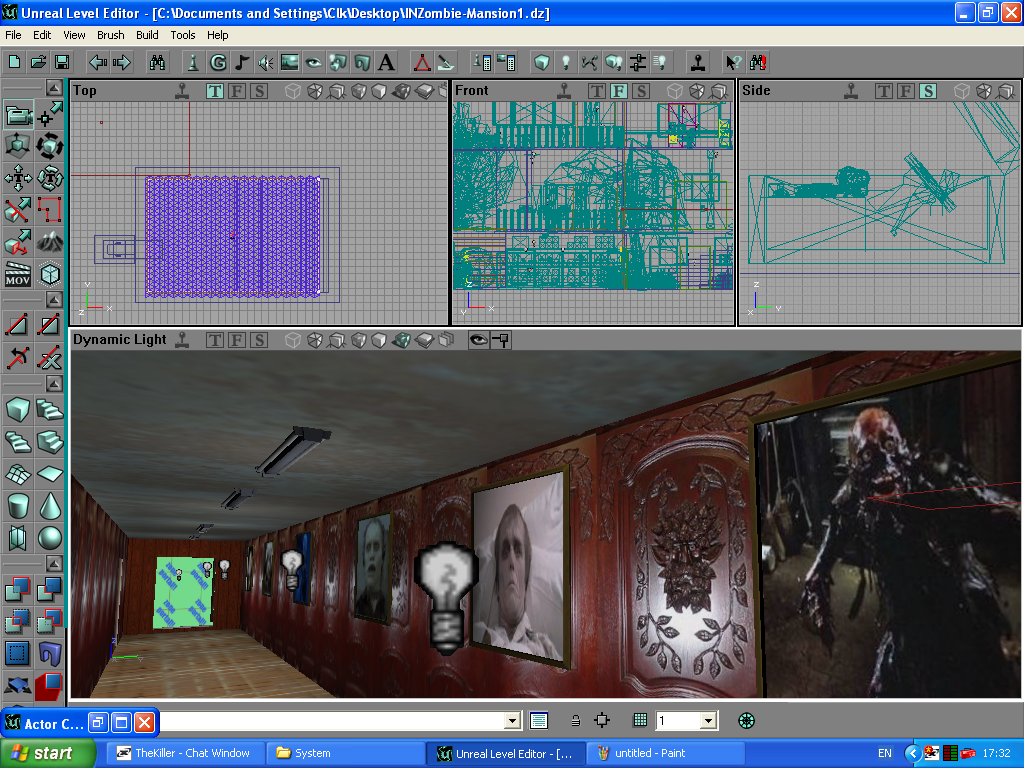This screenshot has width=1024, height=768.
Task: Click the Build Lighting lightbulb toolbar icon
Action: tap(565, 62)
